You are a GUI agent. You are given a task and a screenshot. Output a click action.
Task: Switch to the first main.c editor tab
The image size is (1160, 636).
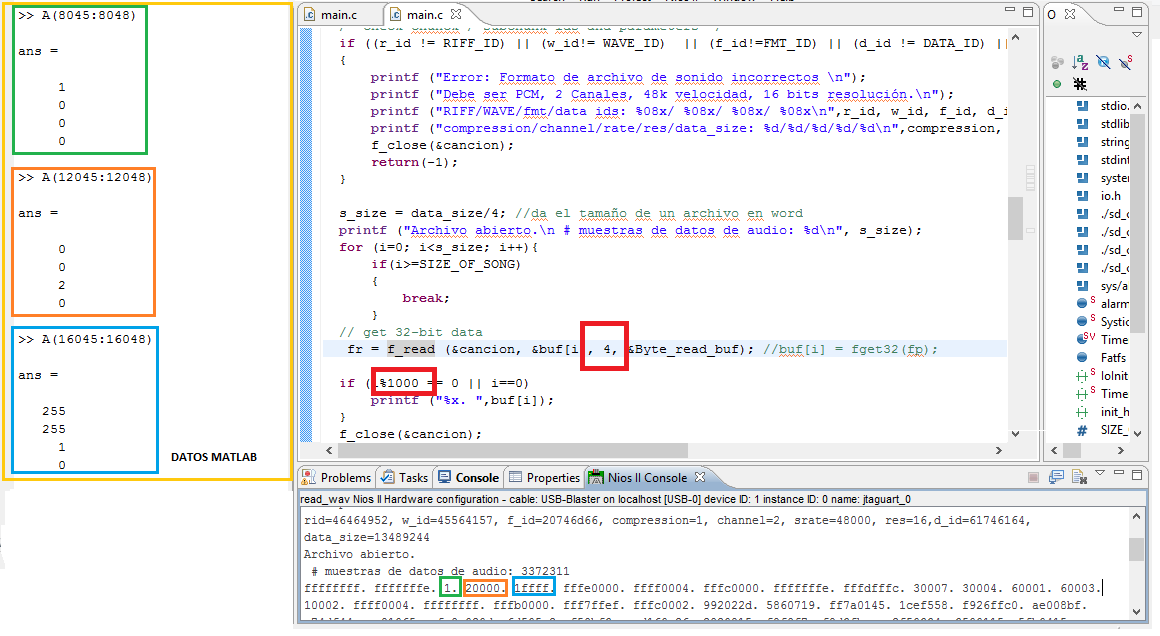click(x=339, y=15)
